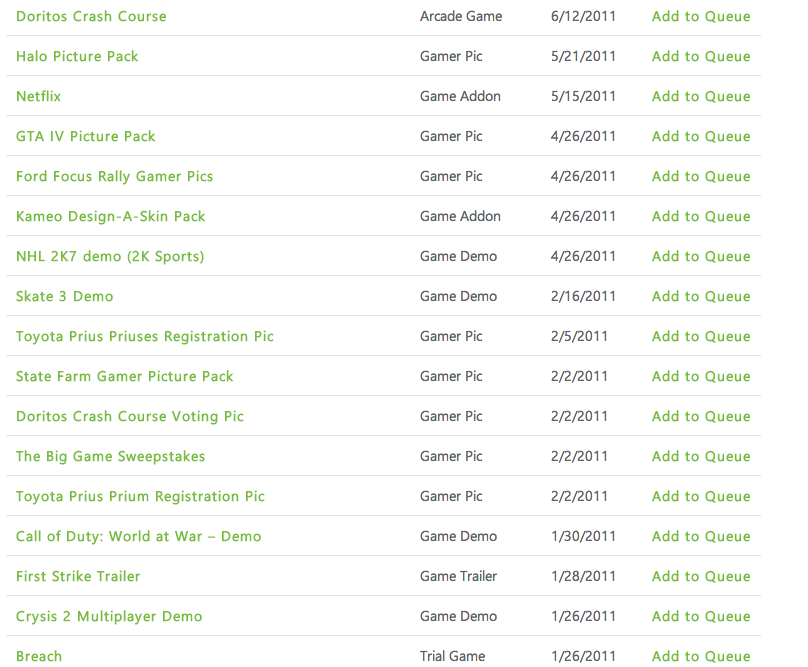
Task: Open Toyota Prius Priuses Registration Pic
Action: click(x=145, y=337)
